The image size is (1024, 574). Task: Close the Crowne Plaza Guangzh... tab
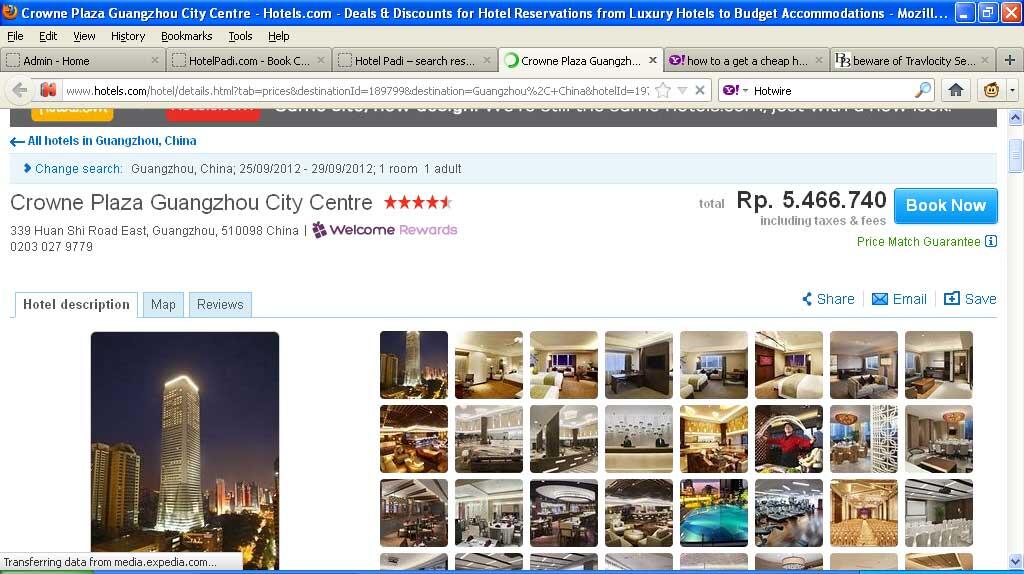(x=652, y=60)
